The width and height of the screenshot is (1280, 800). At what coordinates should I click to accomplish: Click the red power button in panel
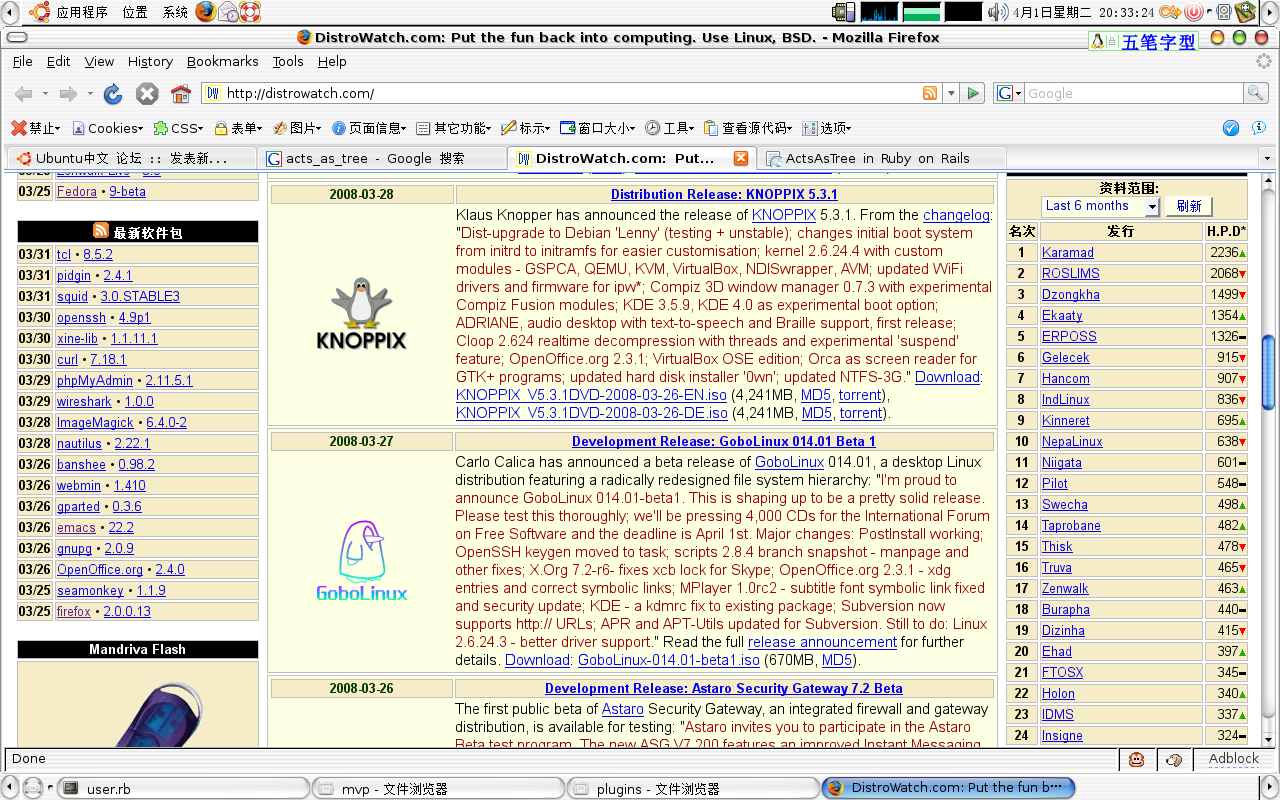pos(1194,12)
